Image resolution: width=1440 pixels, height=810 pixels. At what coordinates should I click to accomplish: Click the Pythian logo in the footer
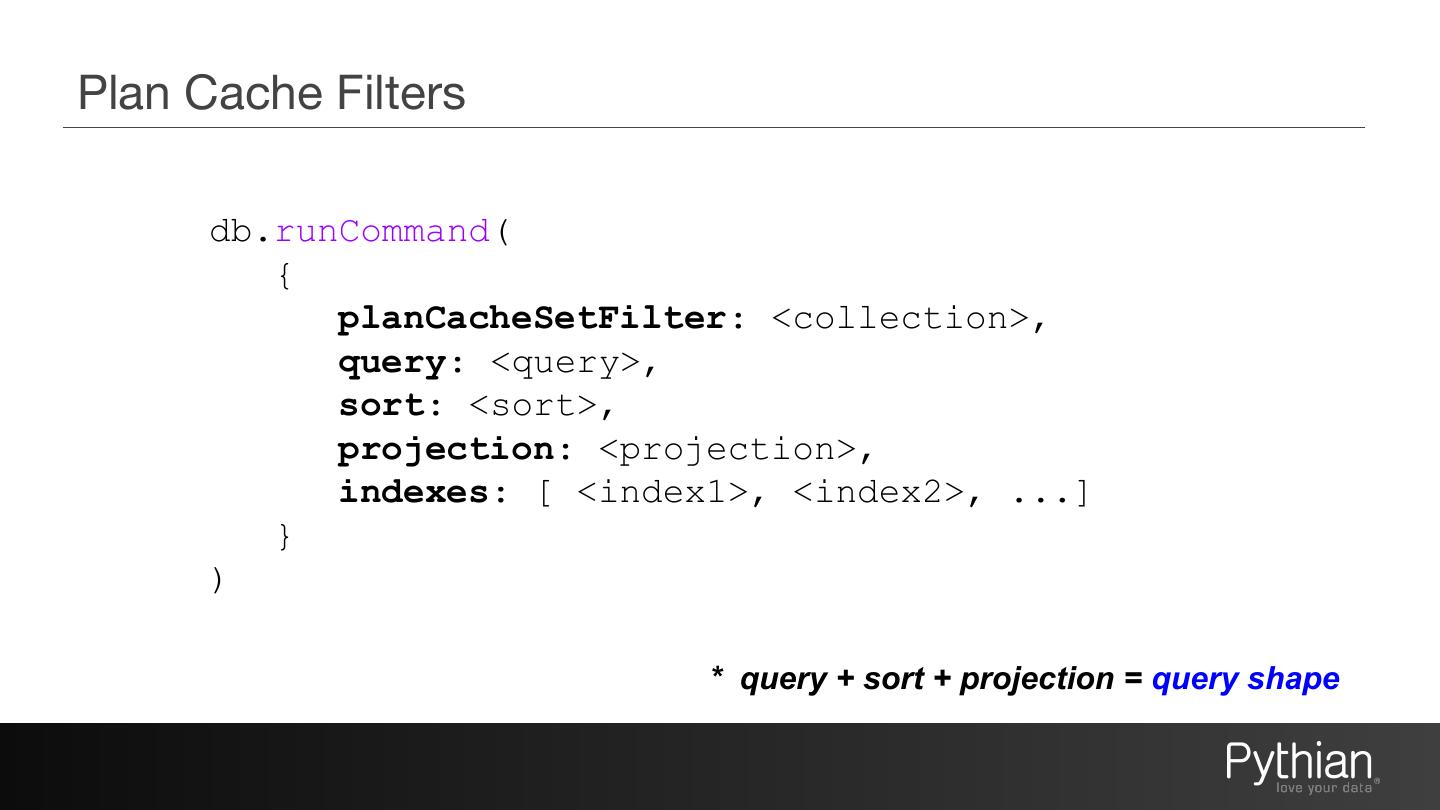pos(1299,762)
